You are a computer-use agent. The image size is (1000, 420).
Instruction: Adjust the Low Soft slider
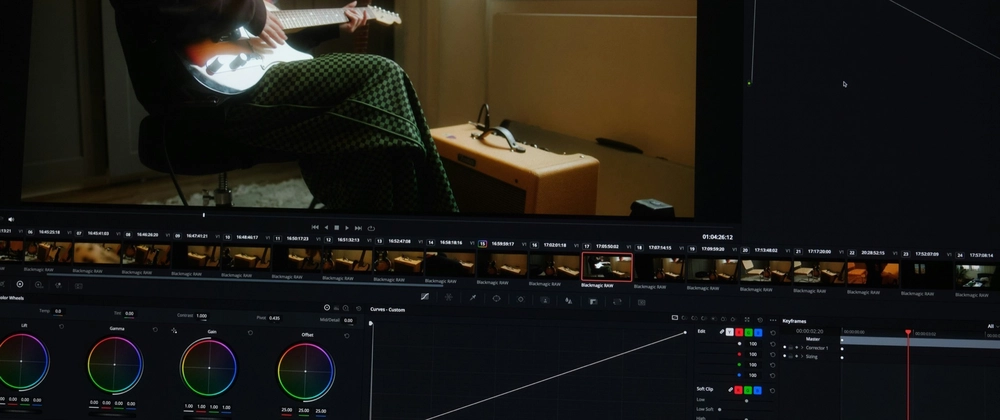[x=720, y=409]
